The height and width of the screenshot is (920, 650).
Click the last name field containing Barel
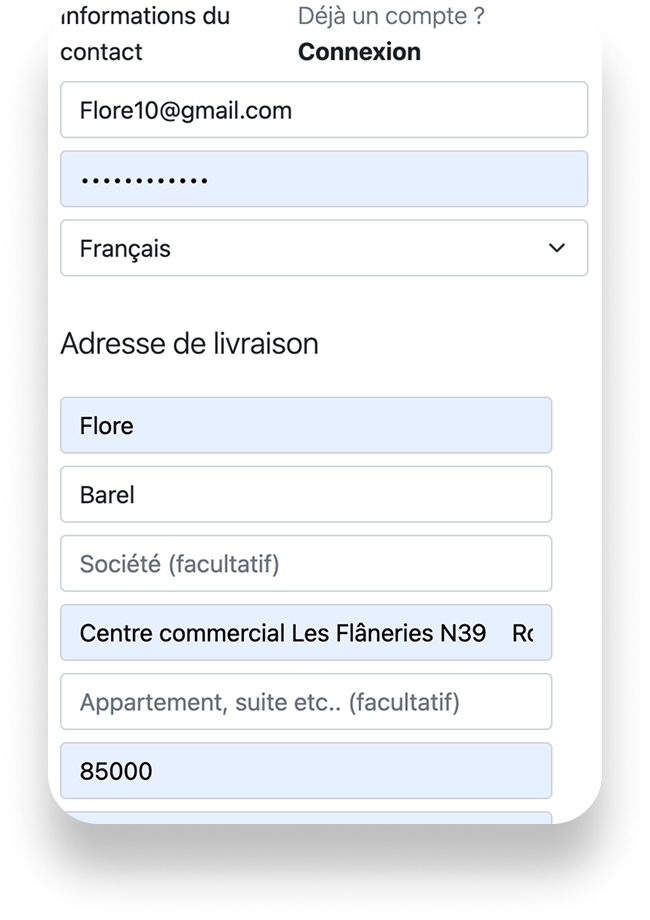click(x=305, y=494)
